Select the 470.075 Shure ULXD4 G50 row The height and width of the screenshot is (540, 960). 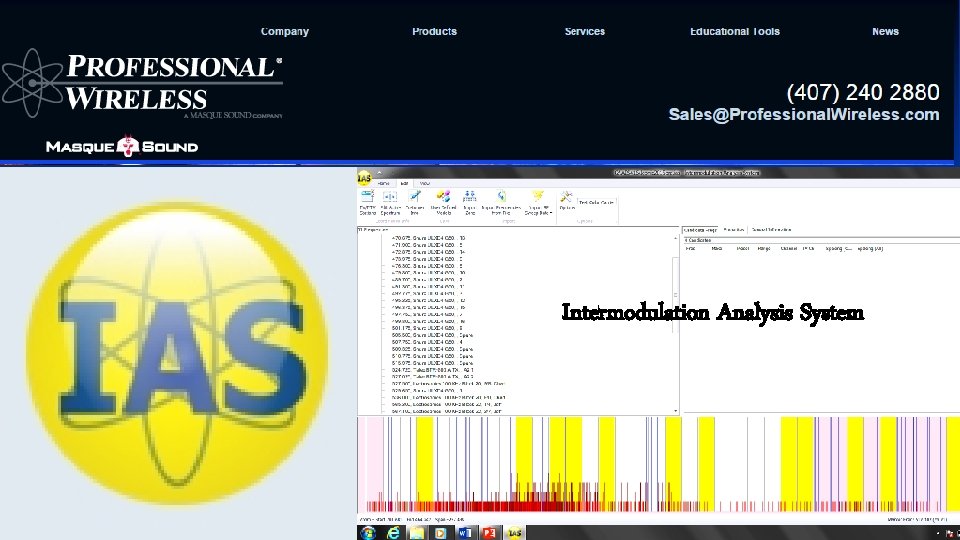(x=429, y=238)
